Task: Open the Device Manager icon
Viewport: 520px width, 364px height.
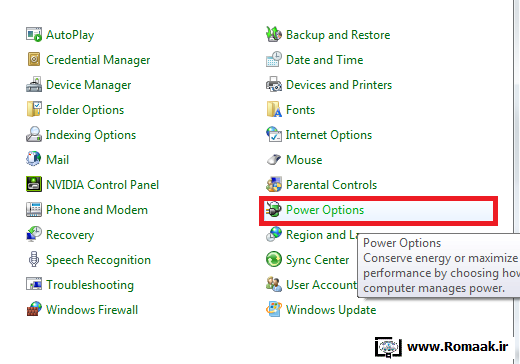Action: point(34,85)
